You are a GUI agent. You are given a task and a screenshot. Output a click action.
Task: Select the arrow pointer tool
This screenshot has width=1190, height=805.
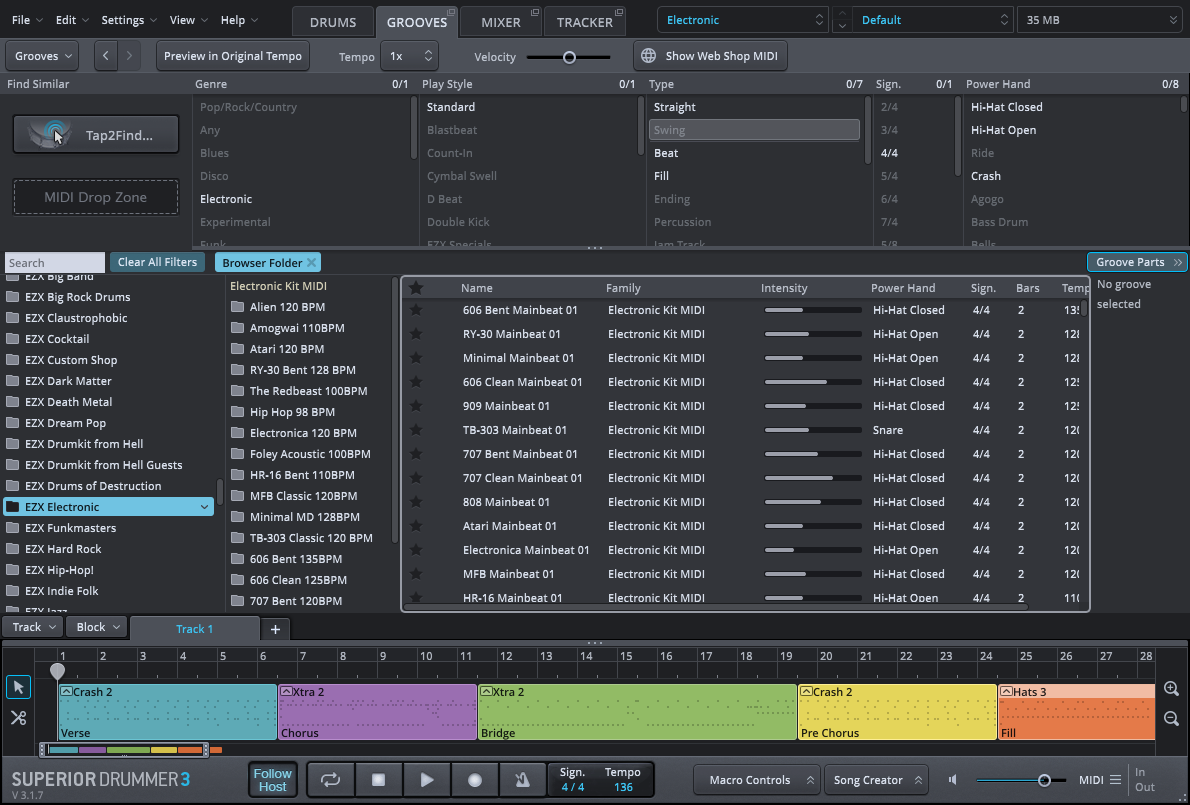(18, 687)
